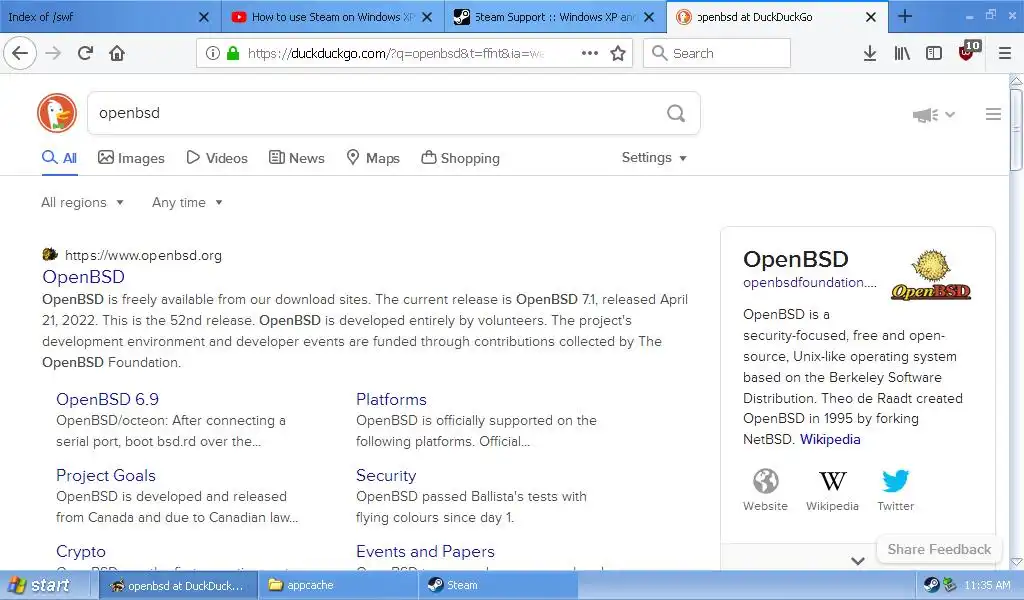Screen dimensions: 1024x600
Task: Click the Share Feedback button
Action: click(939, 549)
